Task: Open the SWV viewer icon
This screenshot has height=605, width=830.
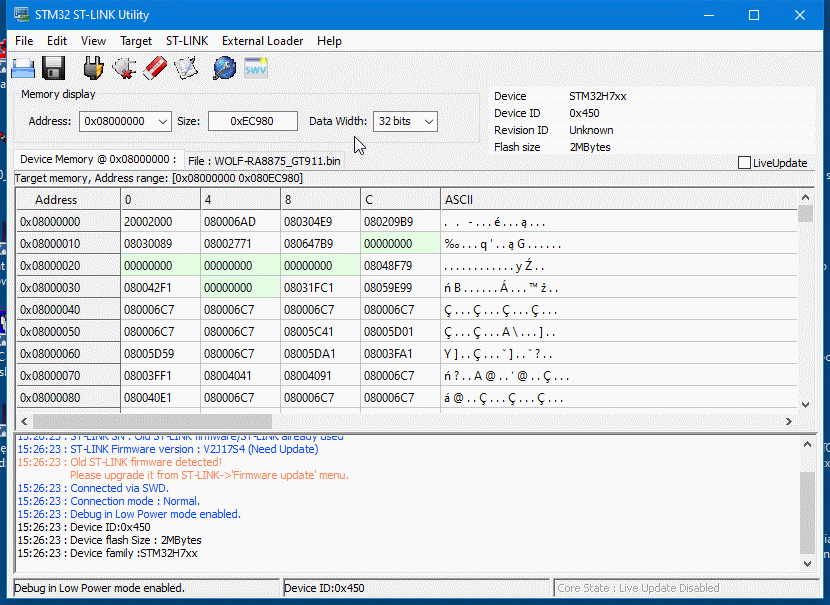Action: tap(256, 68)
